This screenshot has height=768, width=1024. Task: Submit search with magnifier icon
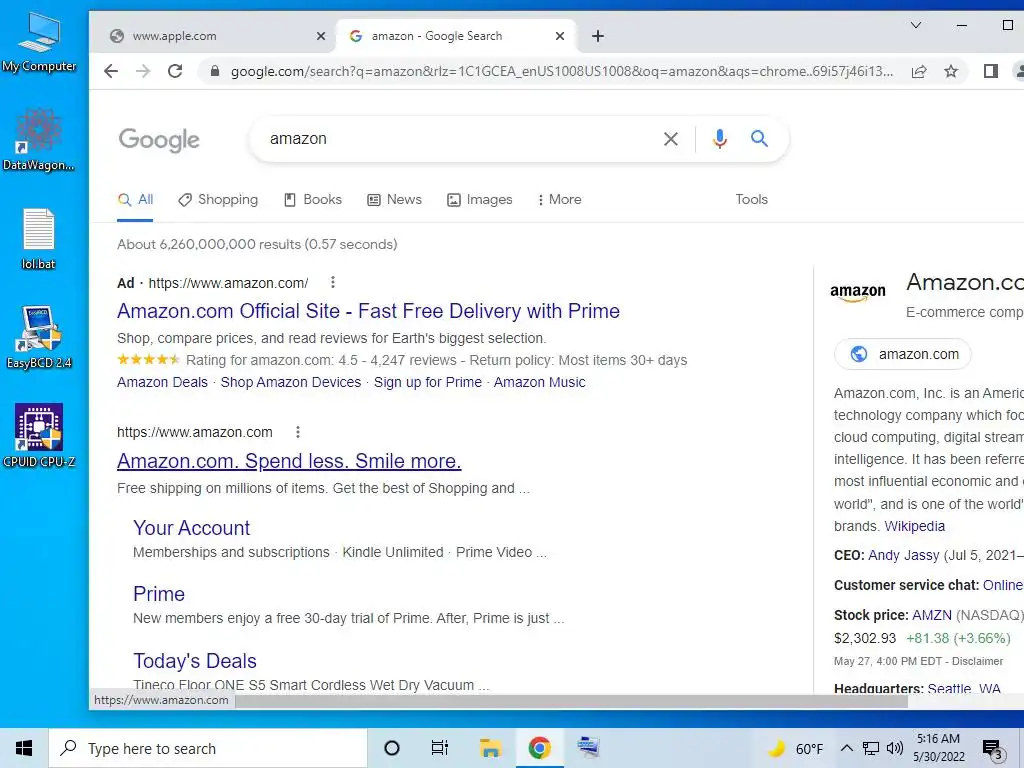(759, 138)
